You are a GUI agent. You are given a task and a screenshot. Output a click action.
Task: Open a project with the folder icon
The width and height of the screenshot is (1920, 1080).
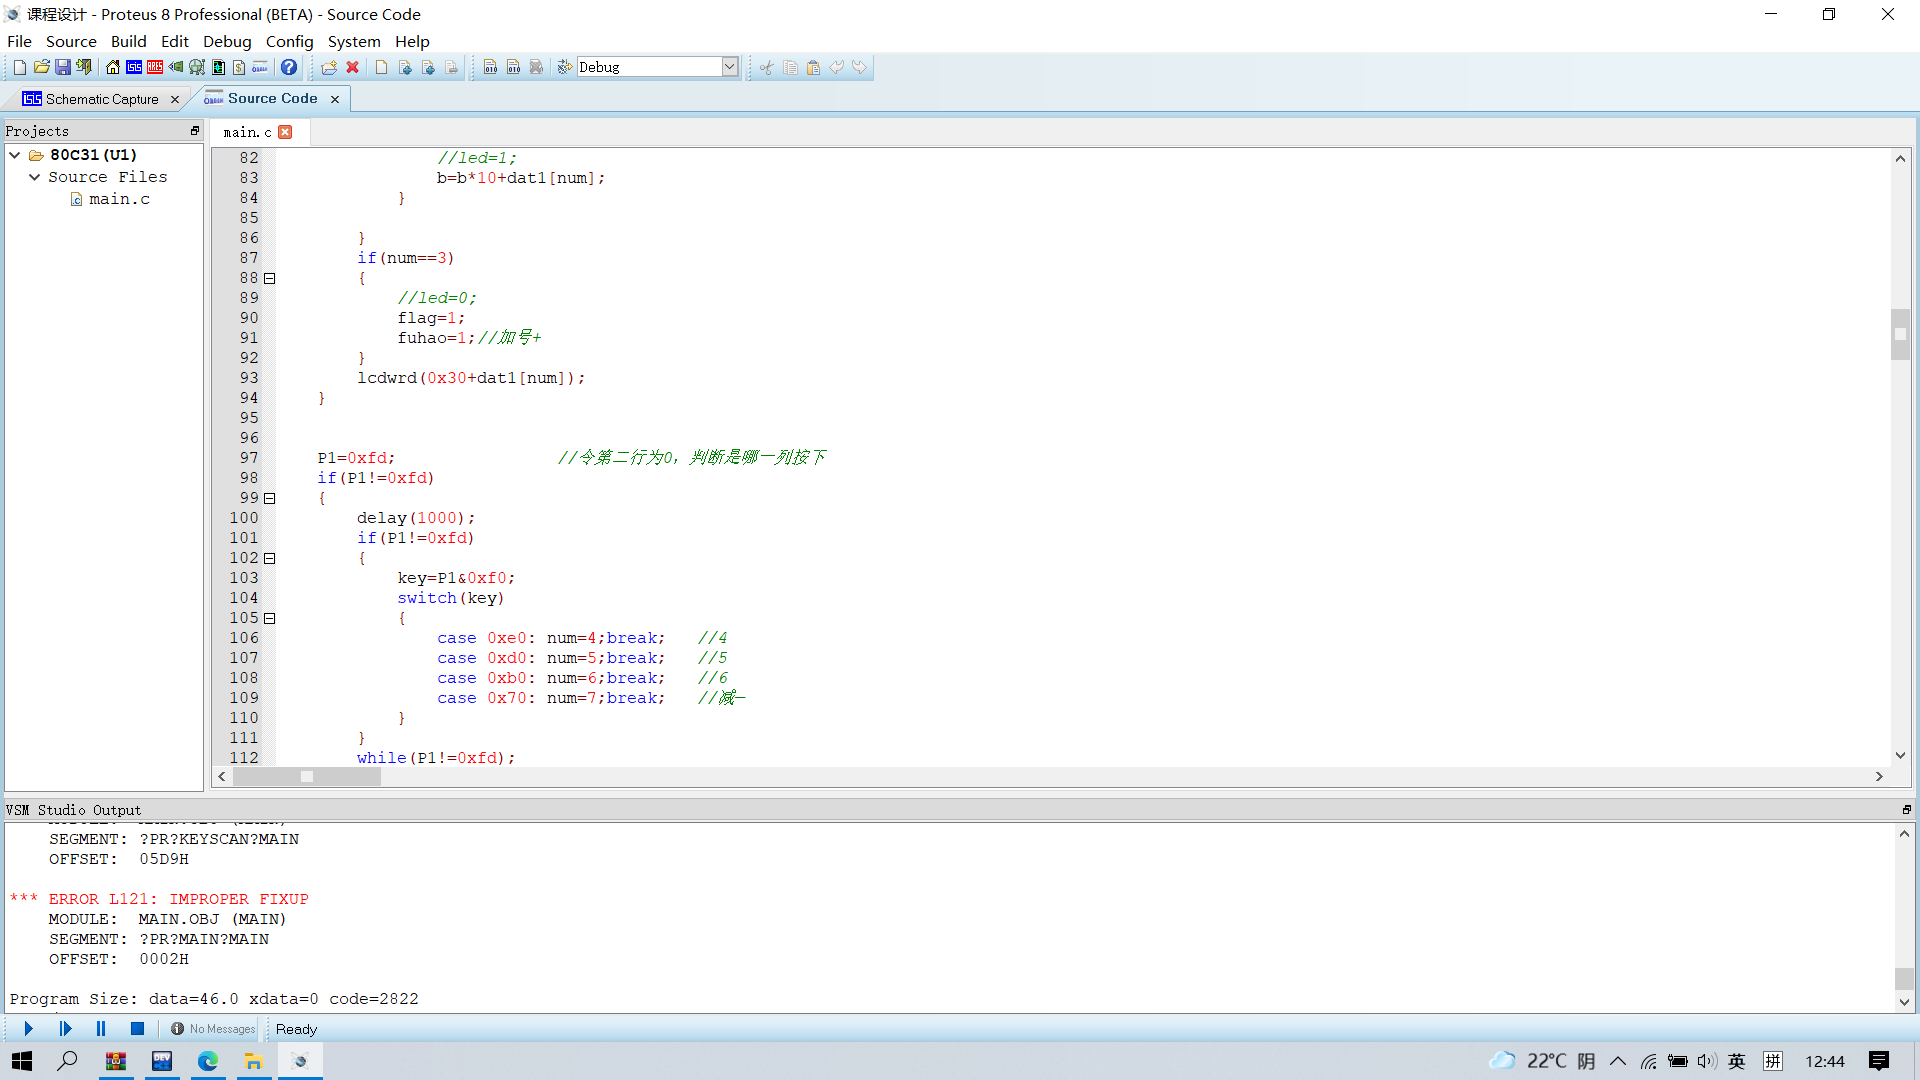pyautogui.click(x=41, y=67)
